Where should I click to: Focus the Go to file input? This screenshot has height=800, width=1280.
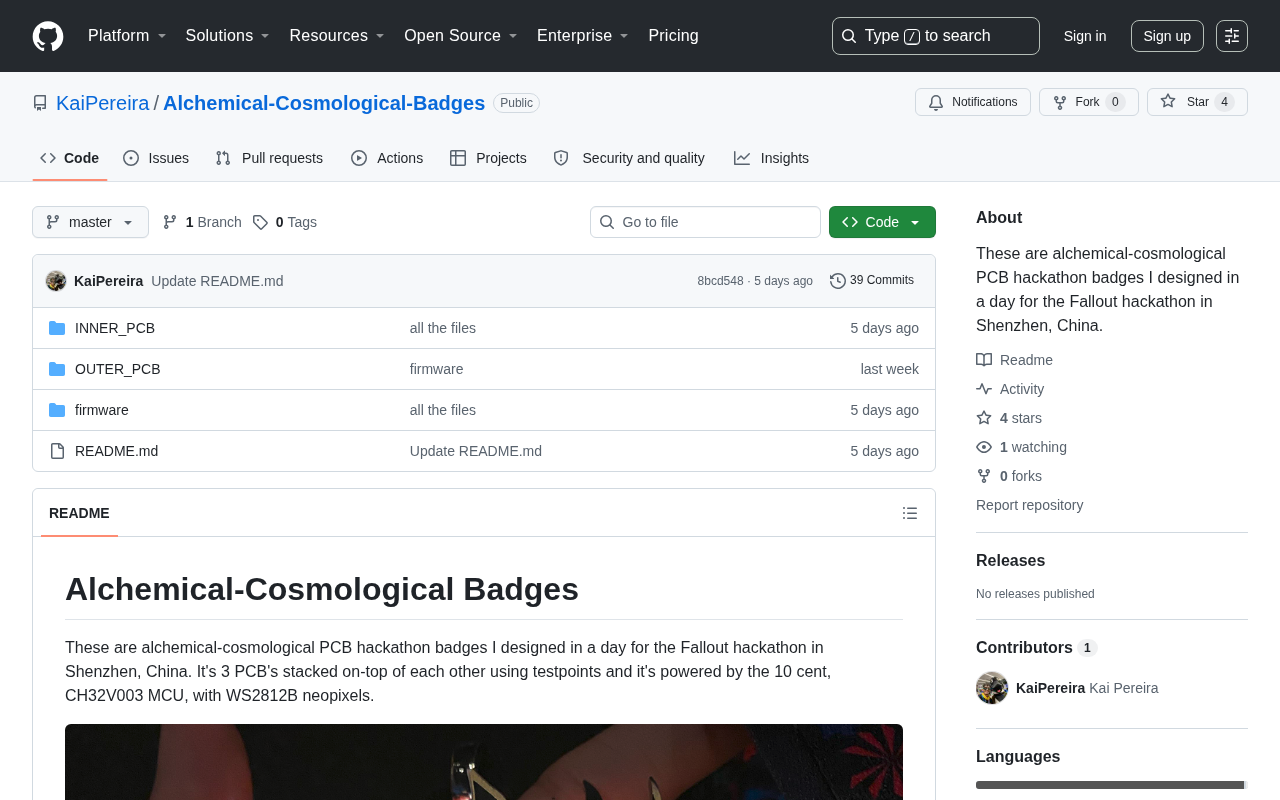pyautogui.click(x=705, y=222)
